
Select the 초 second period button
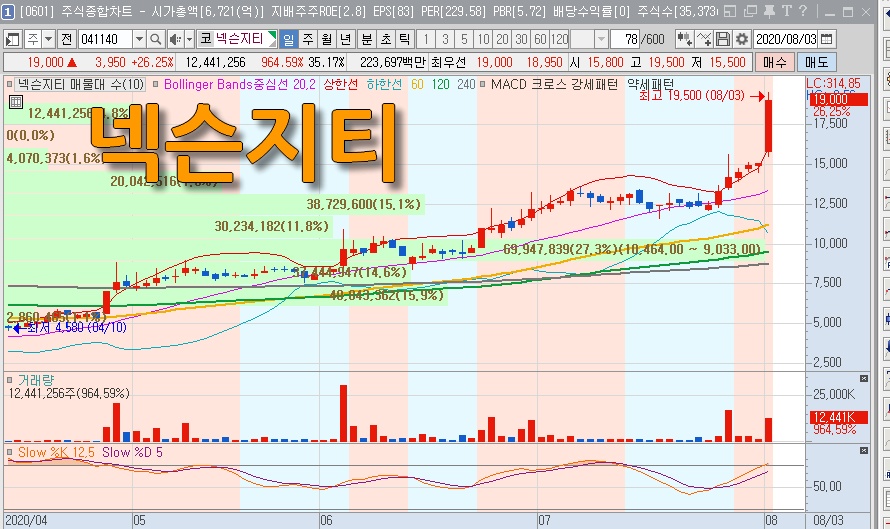coord(386,39)
